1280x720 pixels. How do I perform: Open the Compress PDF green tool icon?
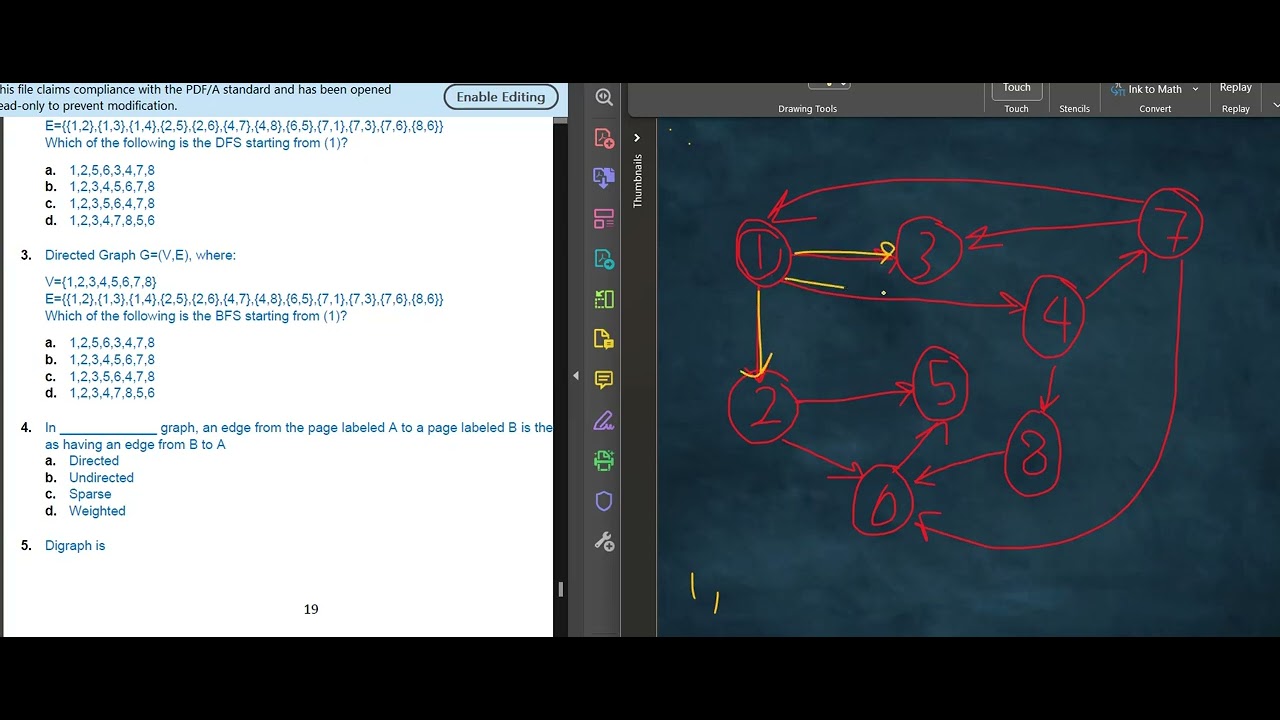604,299
